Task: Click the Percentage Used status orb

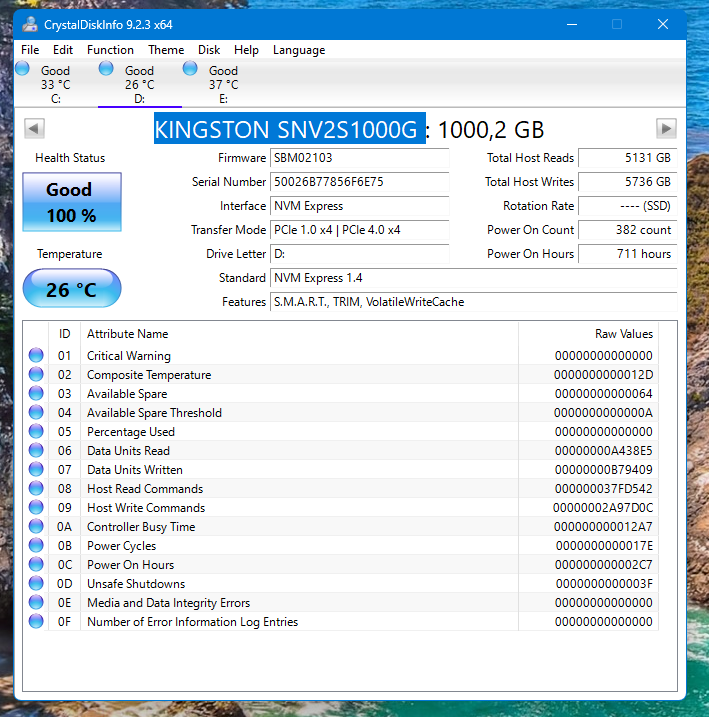Action: coord(36,431)
